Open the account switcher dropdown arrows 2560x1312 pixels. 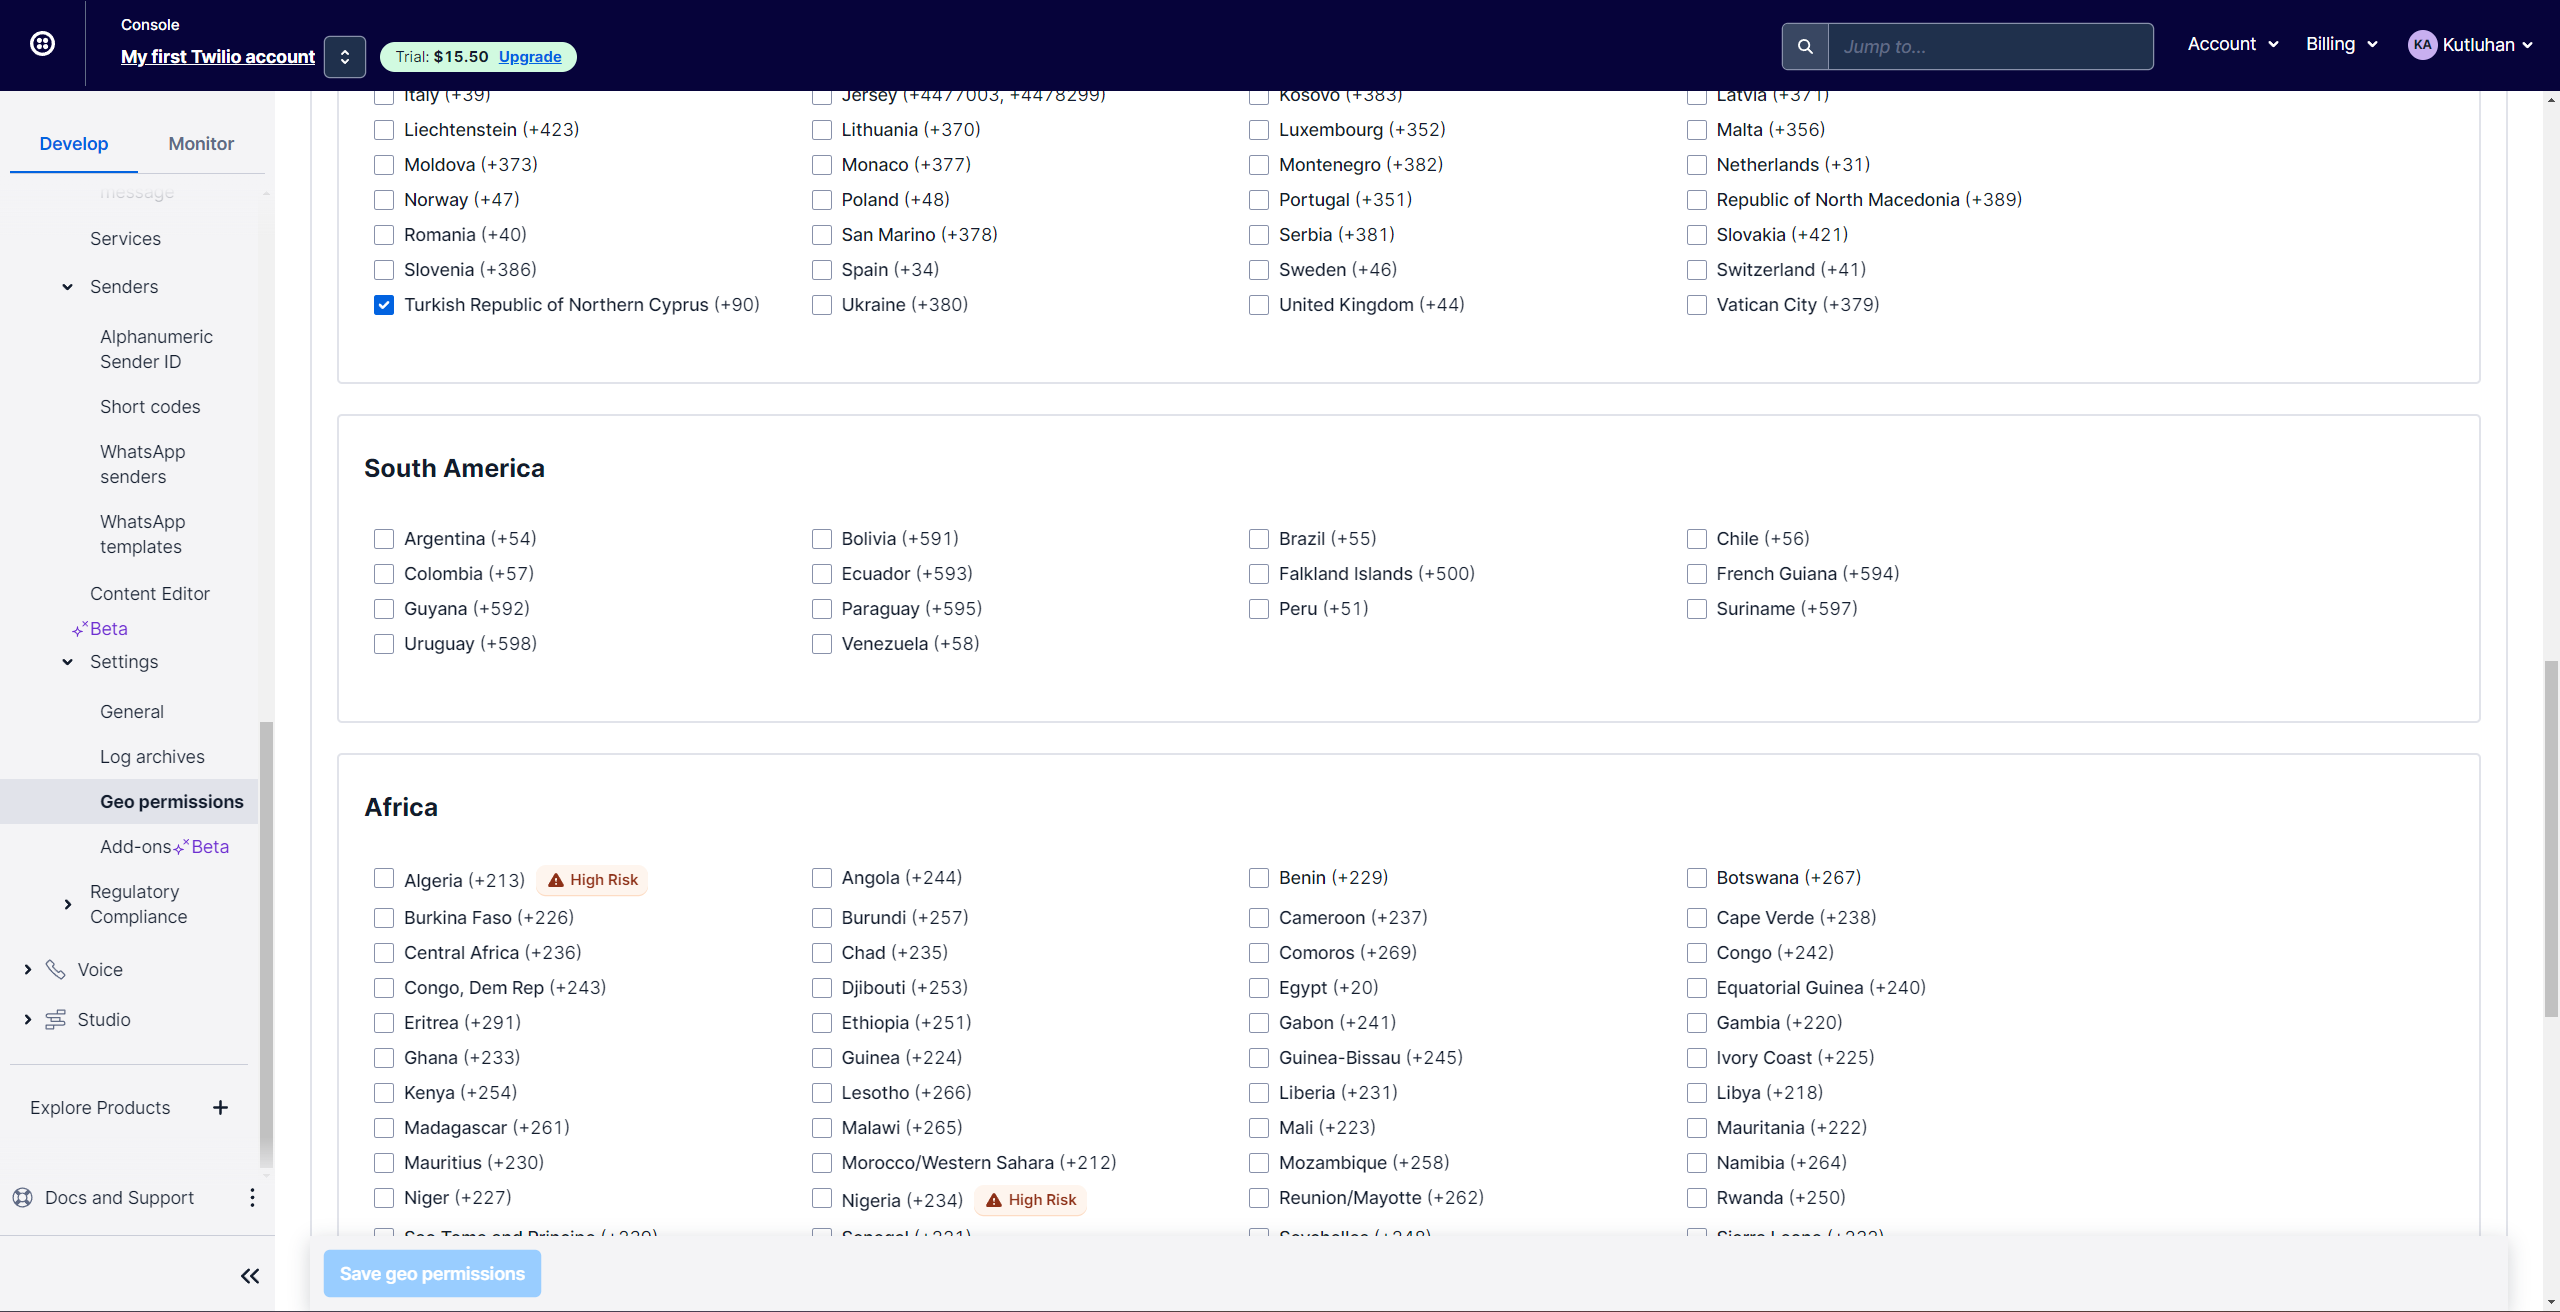[344, 57]
